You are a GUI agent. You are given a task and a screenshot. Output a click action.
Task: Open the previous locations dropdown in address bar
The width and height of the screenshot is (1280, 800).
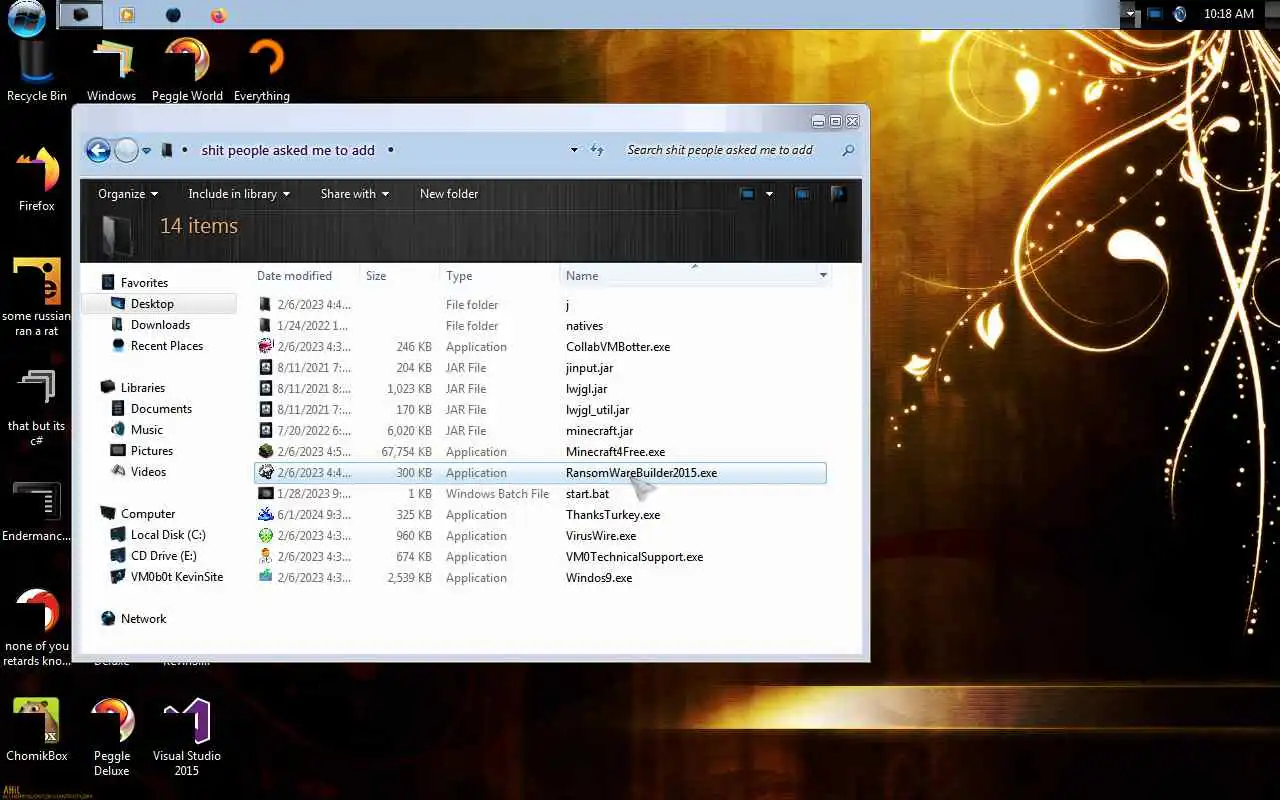[574, 150]
